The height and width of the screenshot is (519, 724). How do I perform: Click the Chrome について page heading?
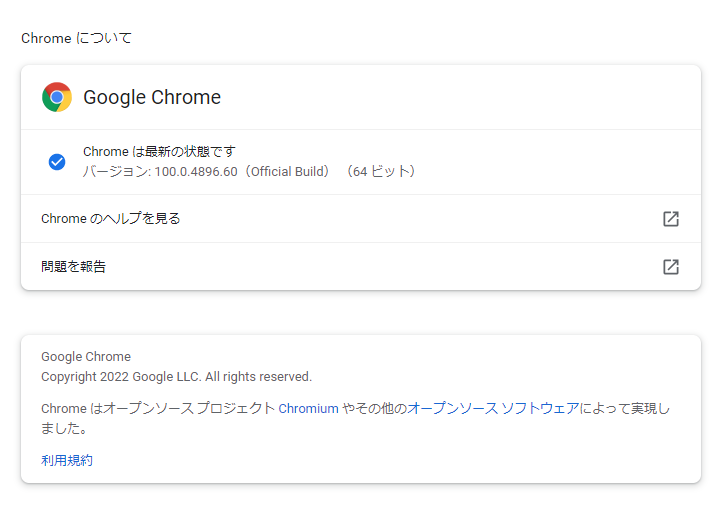click(77, 38)
